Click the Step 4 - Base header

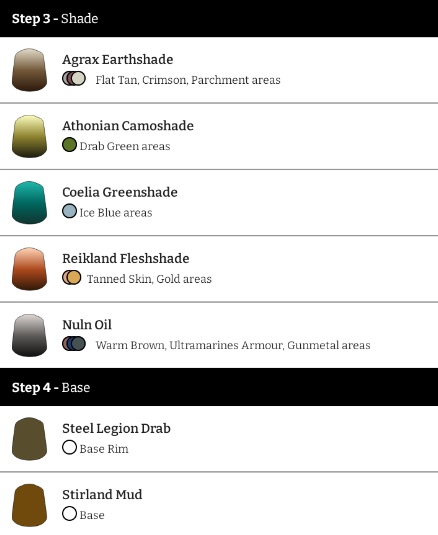(219, 387)
